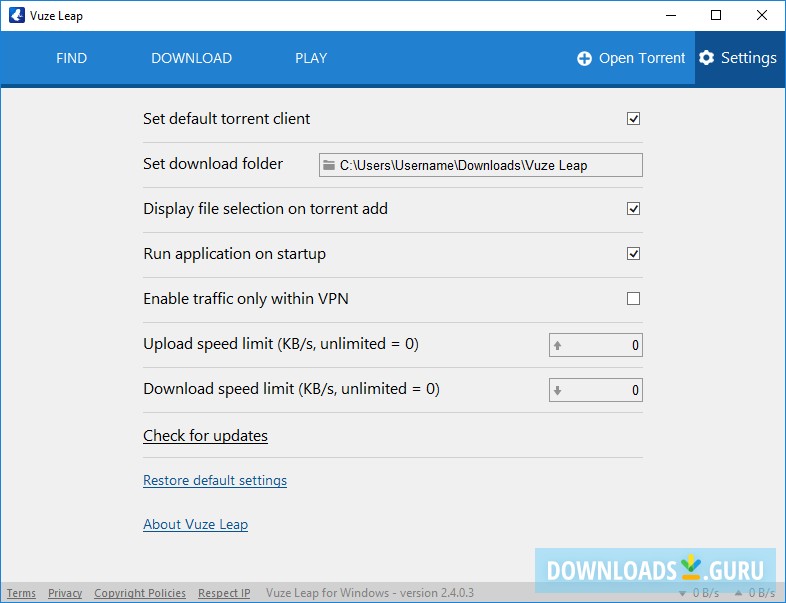Toggle Set default torrent client checkbox
This screenshot has height=603, width=786.
[633, 119]
